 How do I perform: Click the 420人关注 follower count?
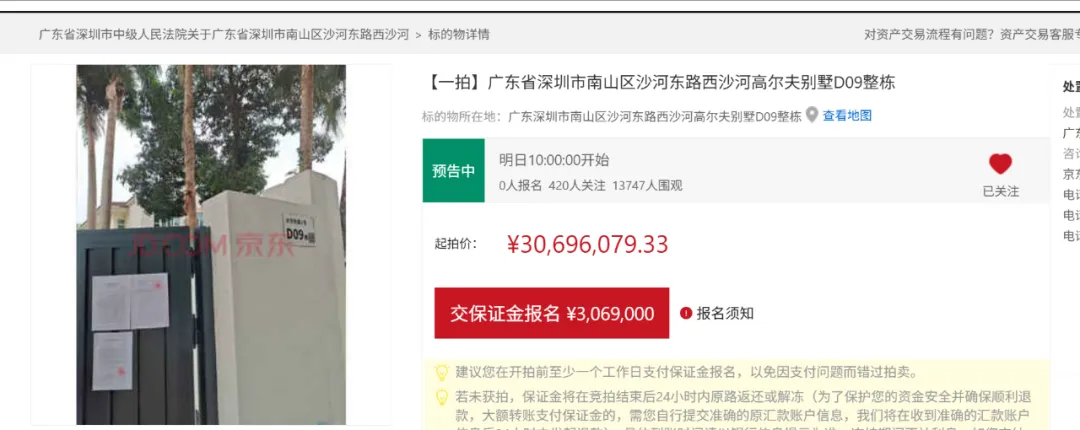(577, 185)
